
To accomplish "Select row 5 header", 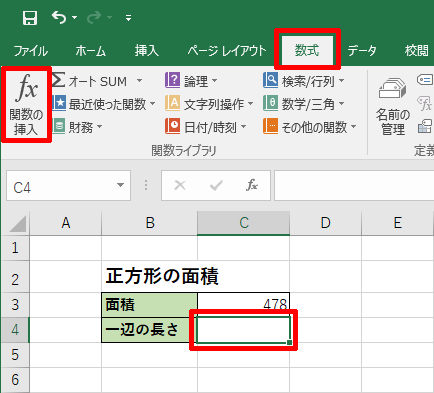I will [x=15, y=355].
